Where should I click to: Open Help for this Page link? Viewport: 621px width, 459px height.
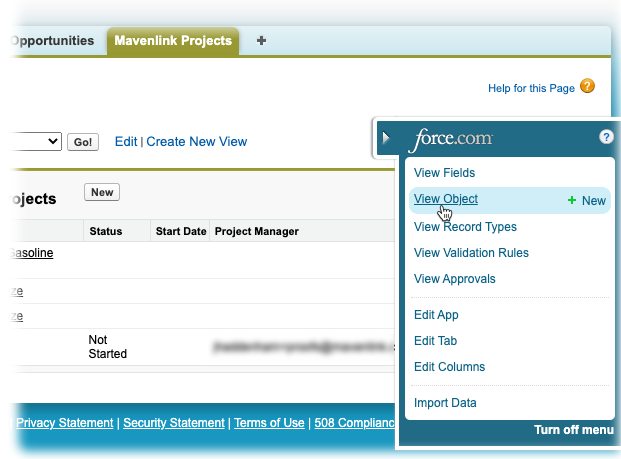click(x=531, y=88)
